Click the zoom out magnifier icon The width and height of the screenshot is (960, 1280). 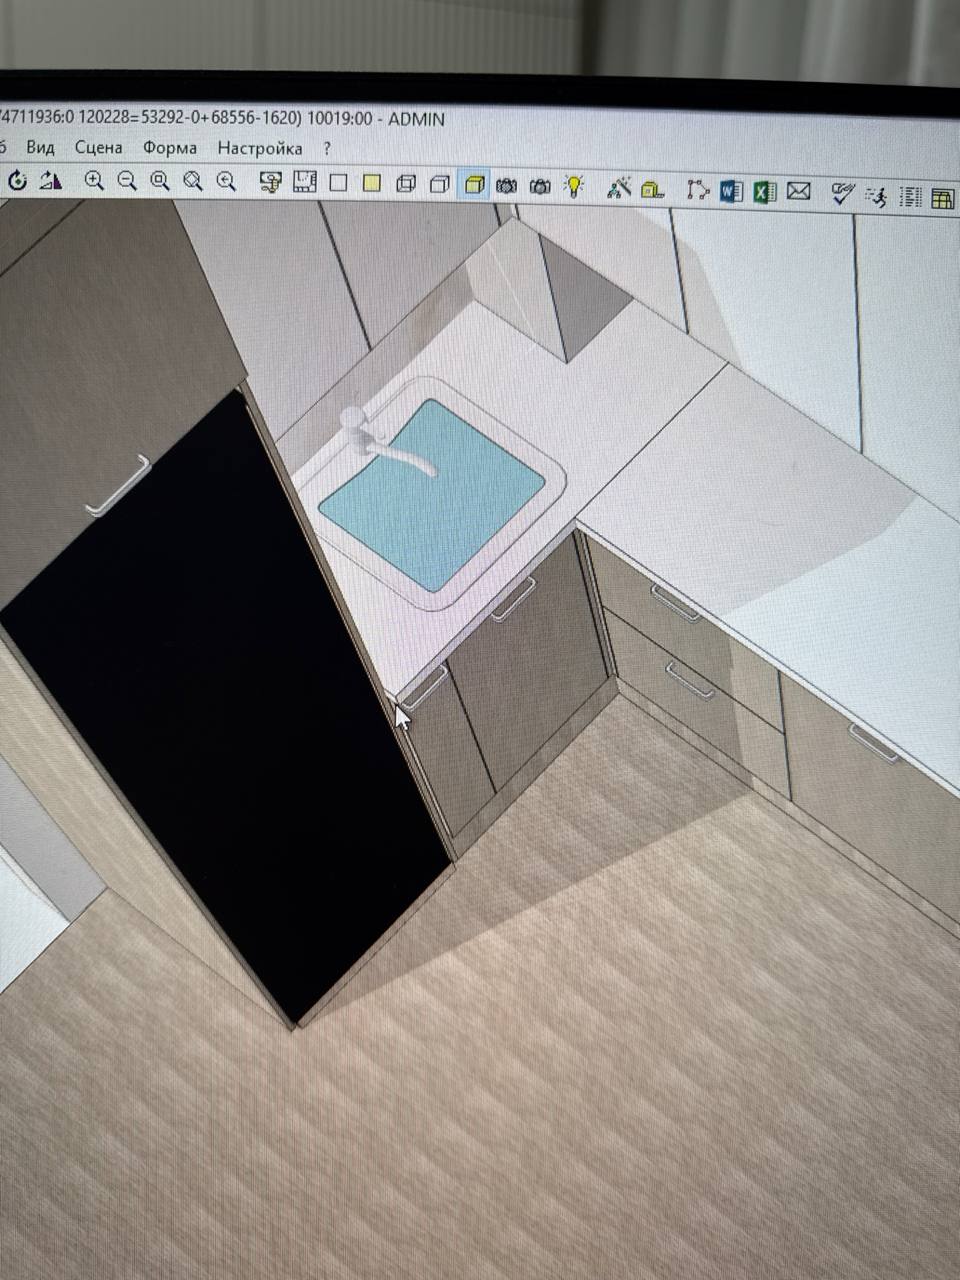tap(127, 181)
